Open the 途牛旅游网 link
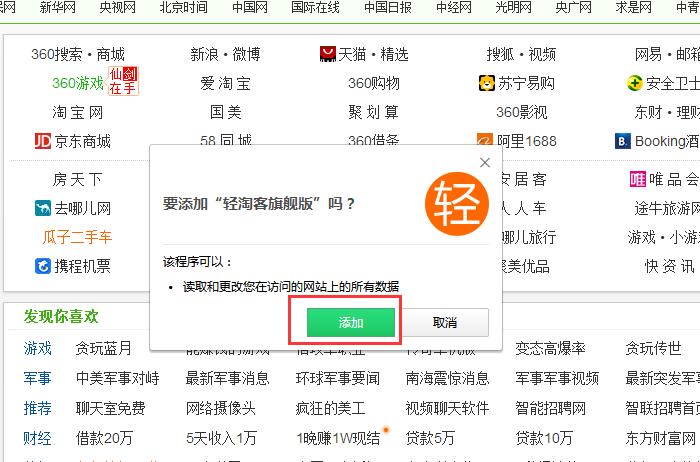 (x=667, y=208)
